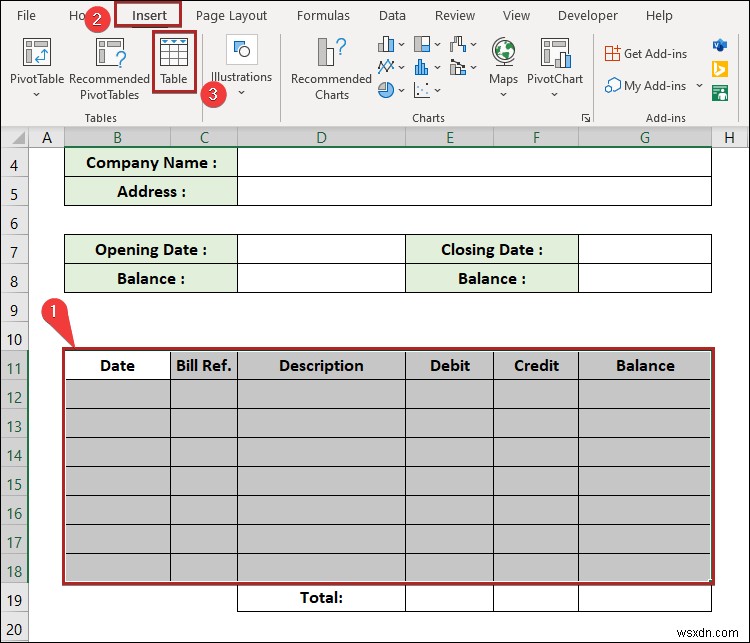Viewport: 750px width, 643px height.
Task: Expand the PivotChart dropdown arrow
Action: [554, 95]
